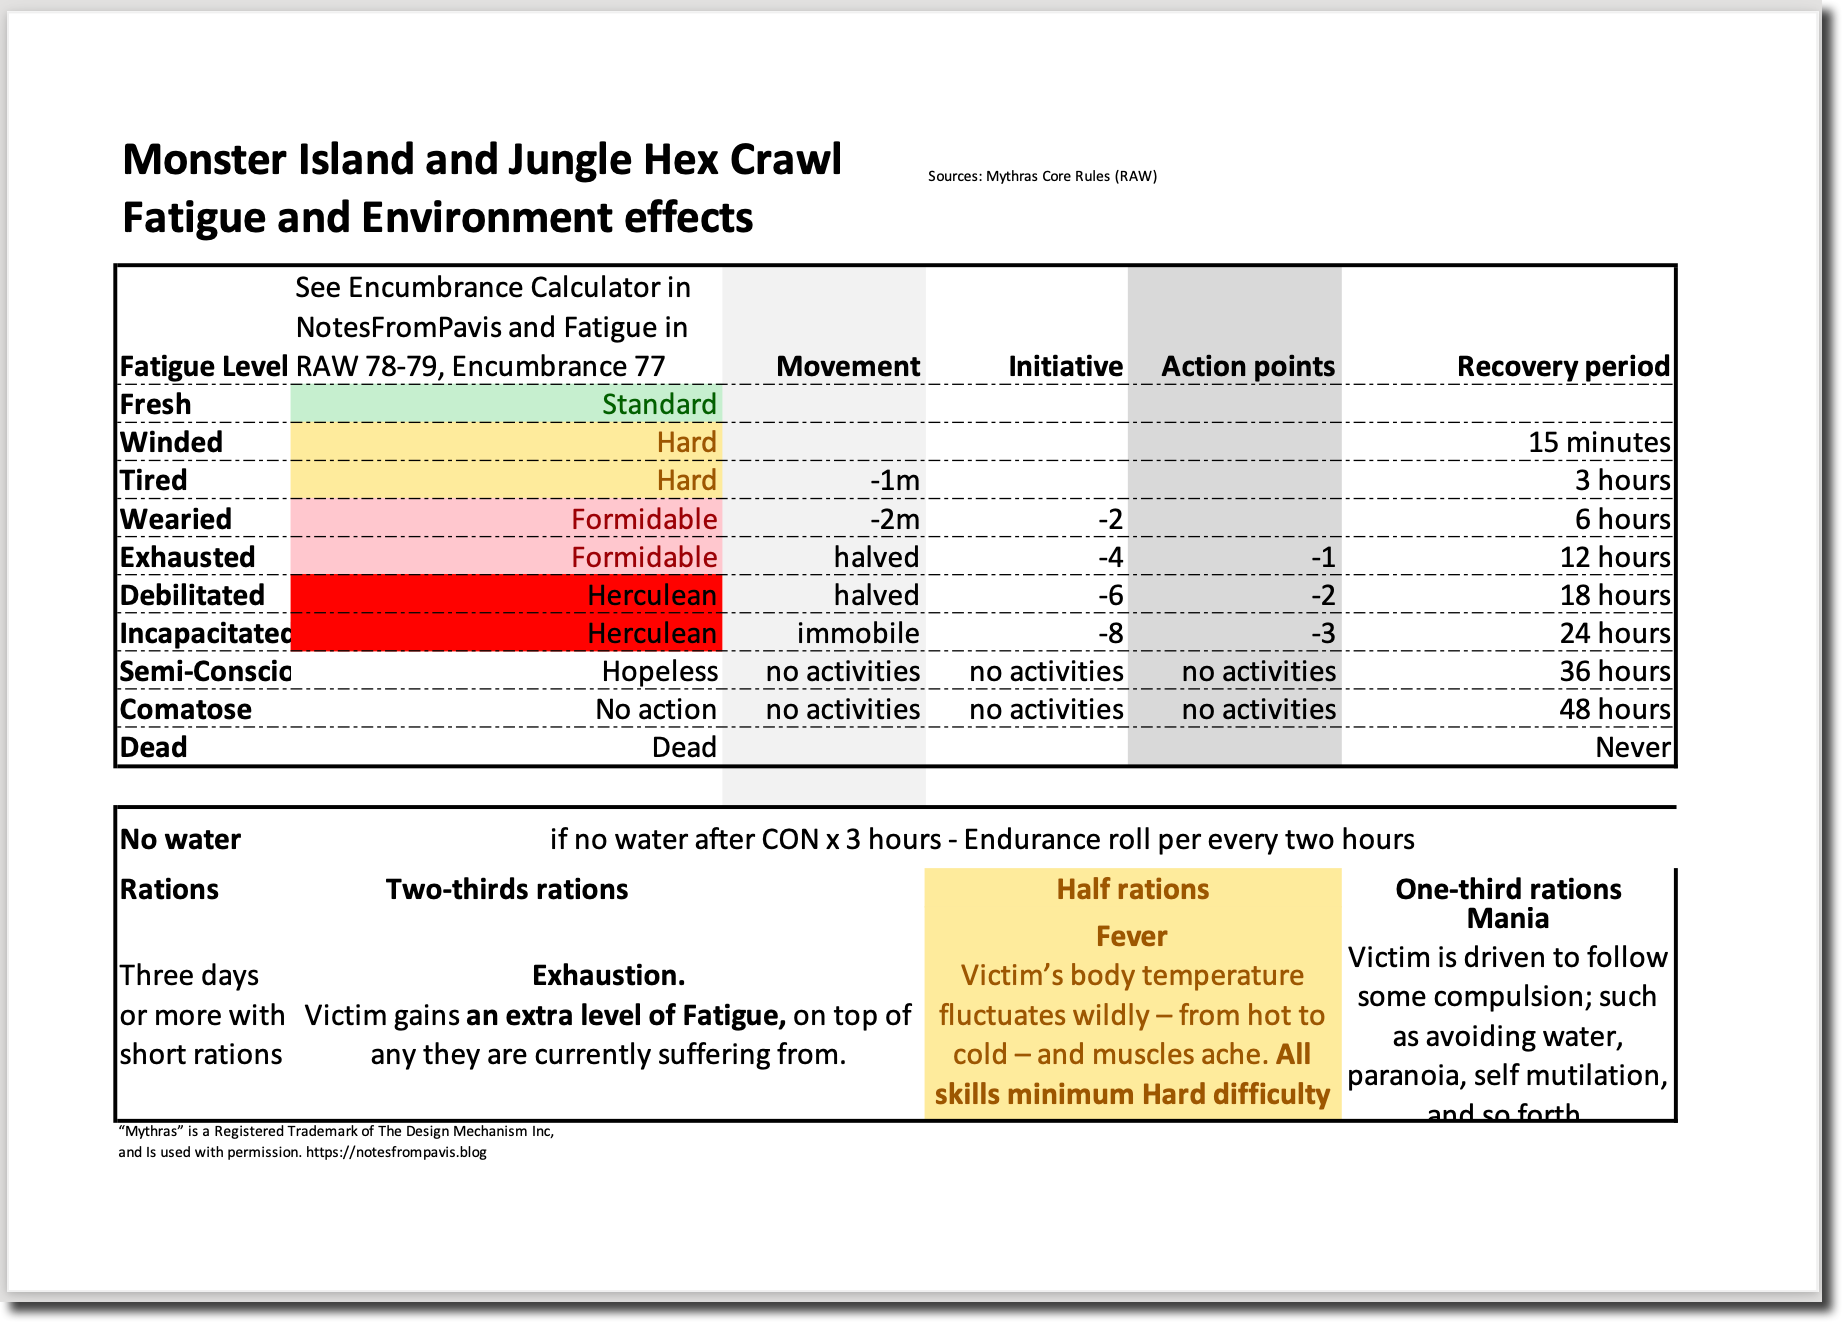Select the Winded 15 minutes recovery cell
Image resolution: width=1842 pixels, height=1322 pixels.
coord(1598,442)
